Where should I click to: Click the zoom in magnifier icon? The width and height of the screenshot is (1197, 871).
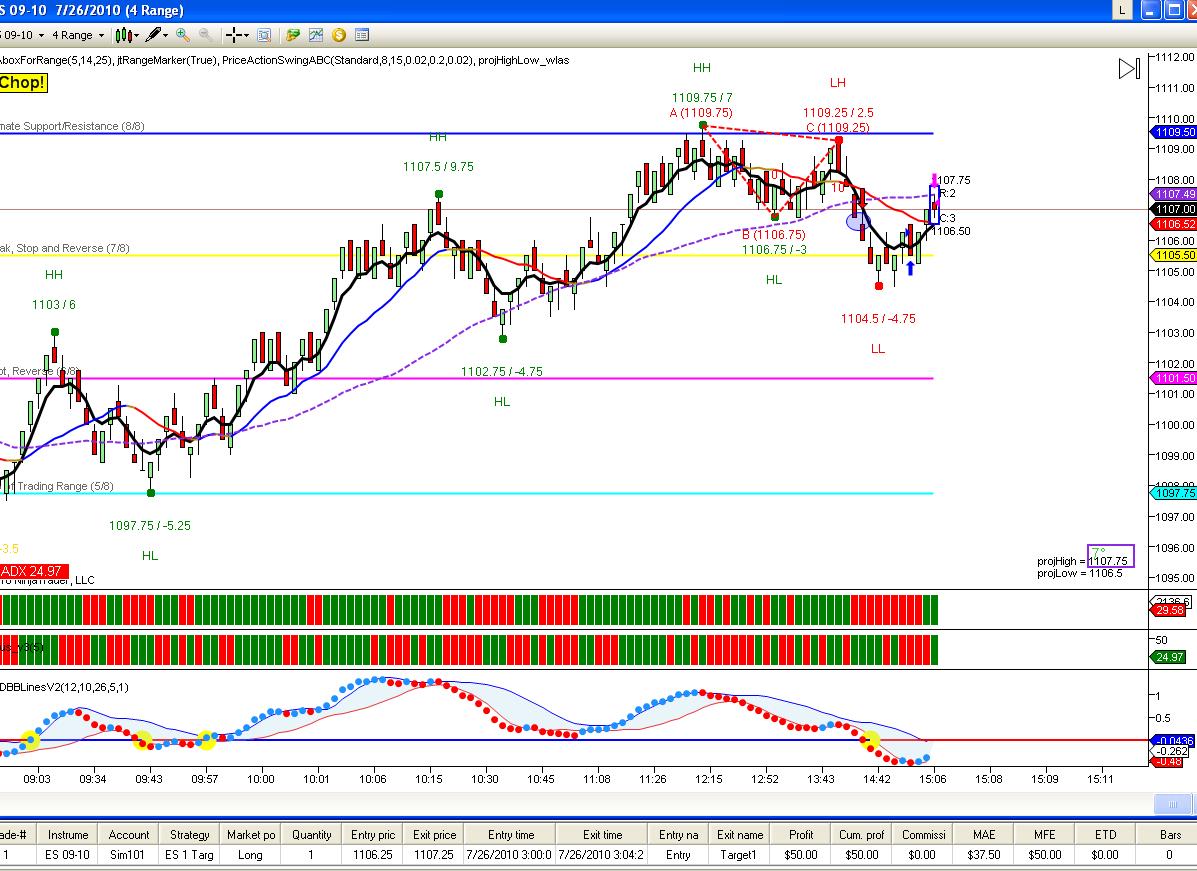182,35
